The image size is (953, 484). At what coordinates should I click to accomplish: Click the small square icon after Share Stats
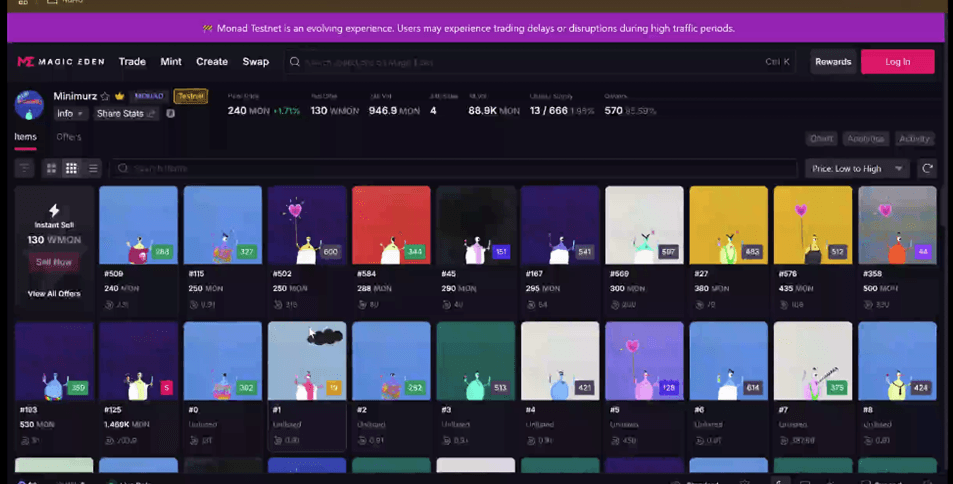170,113
